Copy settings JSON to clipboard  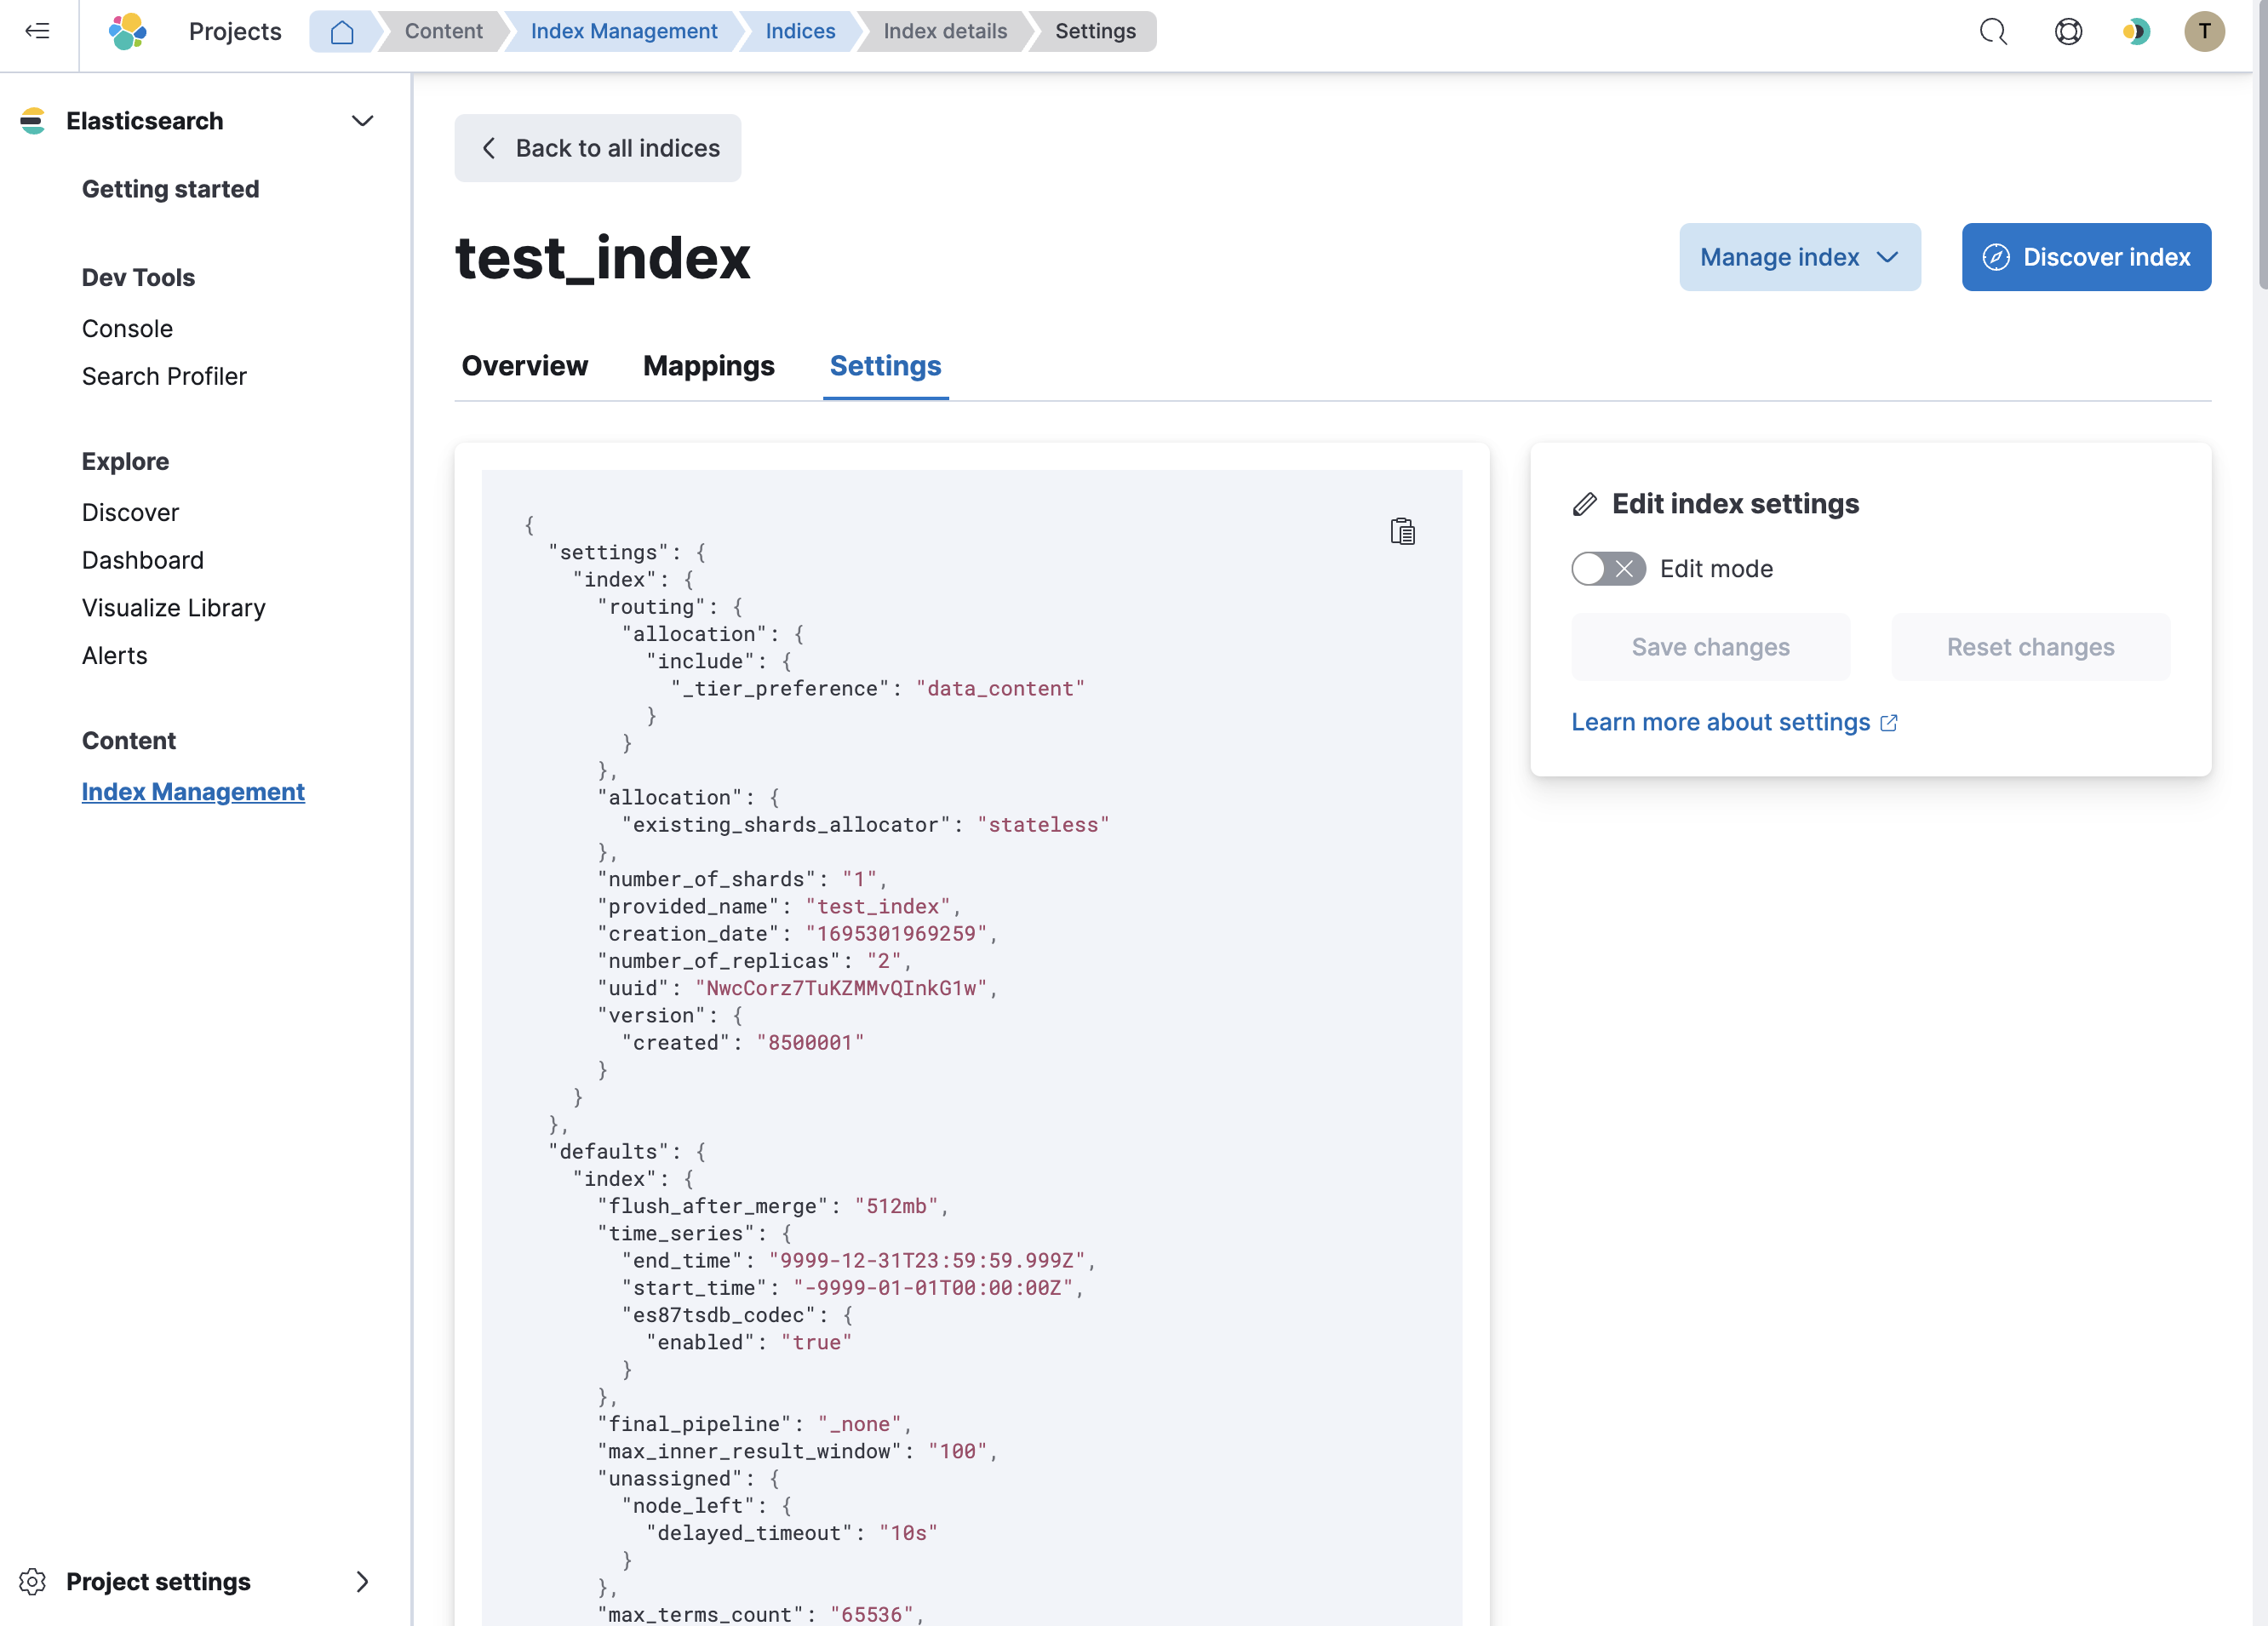tap(1402, 531)
